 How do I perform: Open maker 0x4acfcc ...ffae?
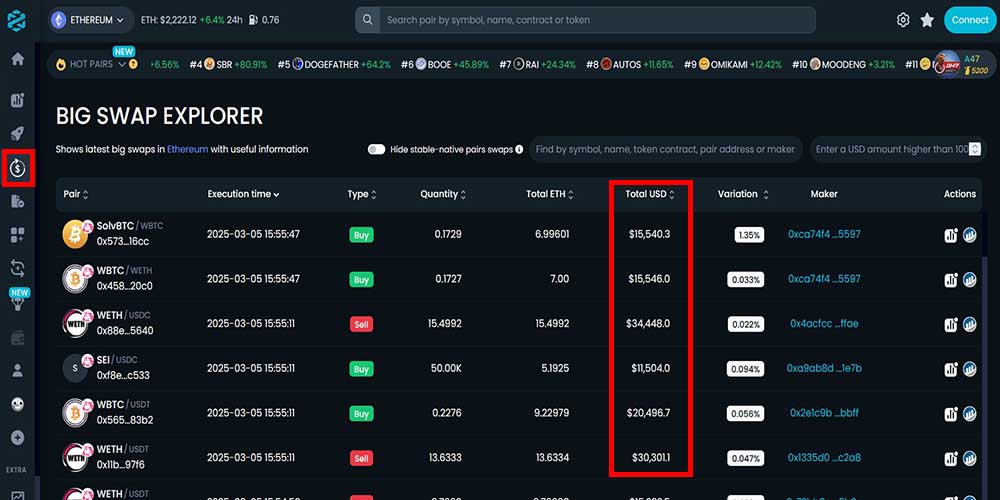pyautogui.click(x=824, y=324)
